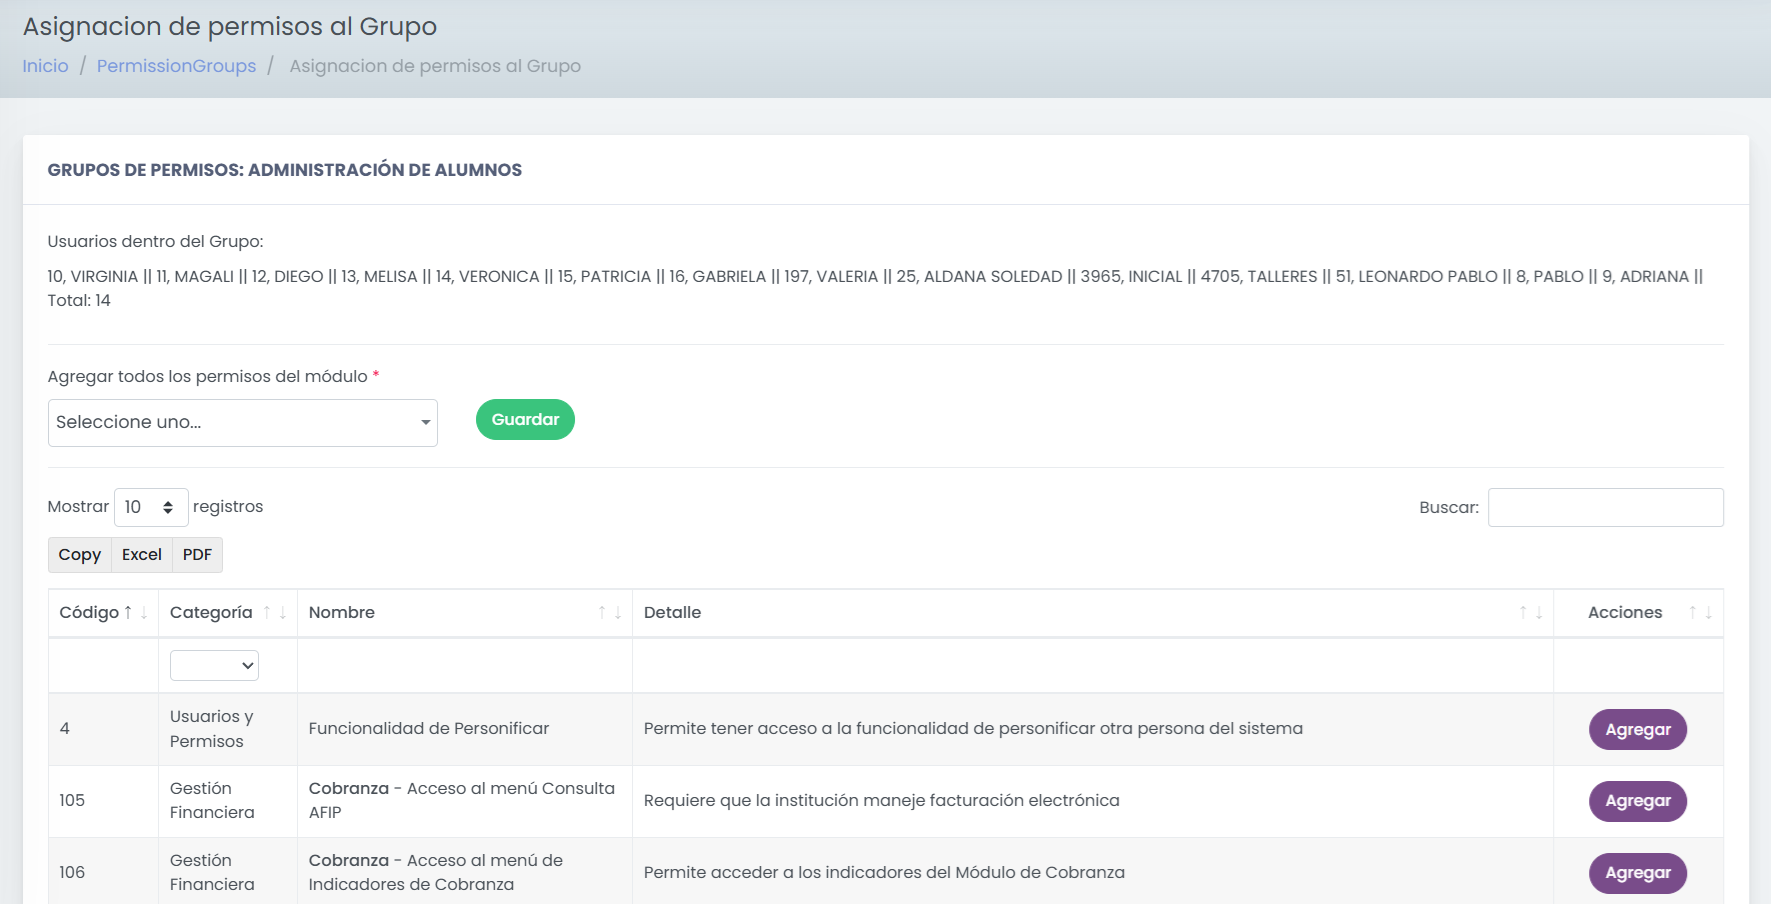The image size is (1771, 904).
Task: Select 'Usuarios y Permisos' category cell
Action: 227,729
